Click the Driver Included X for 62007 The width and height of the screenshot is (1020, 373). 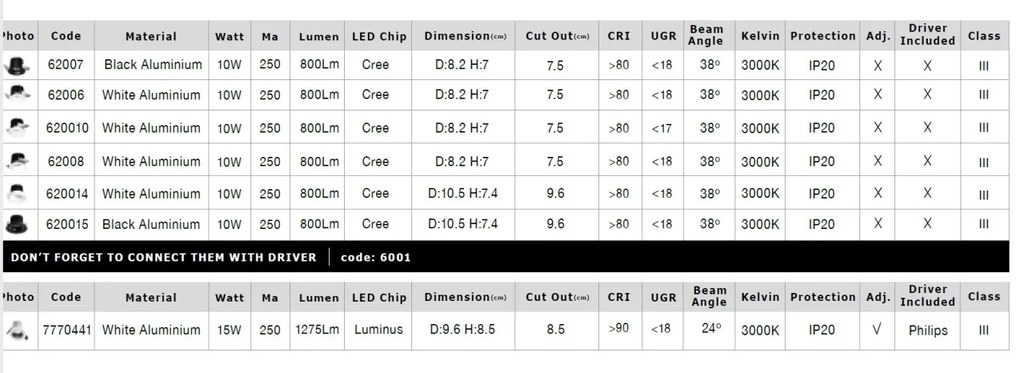point(928,66)
